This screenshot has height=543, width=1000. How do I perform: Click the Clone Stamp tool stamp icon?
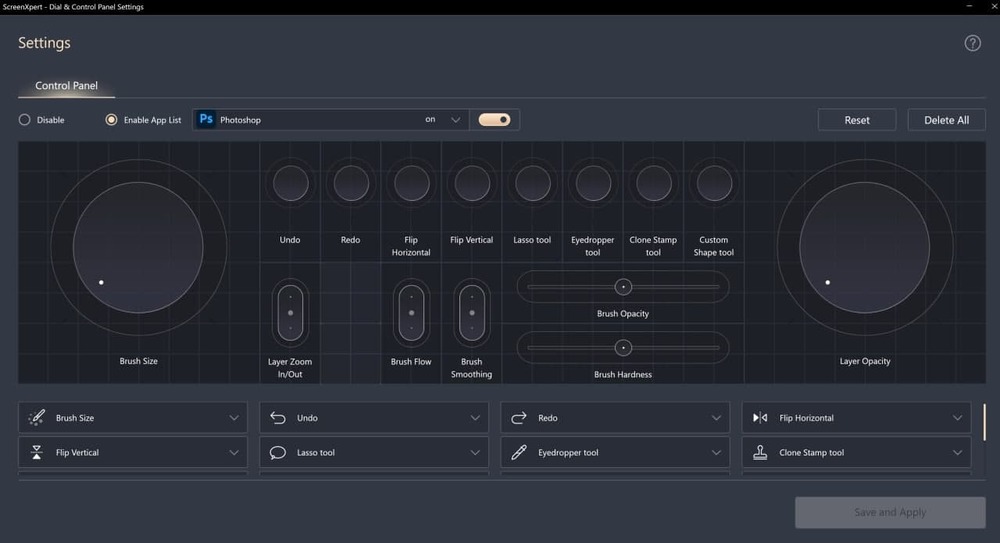pyautogui.click(x=760, y=452)
